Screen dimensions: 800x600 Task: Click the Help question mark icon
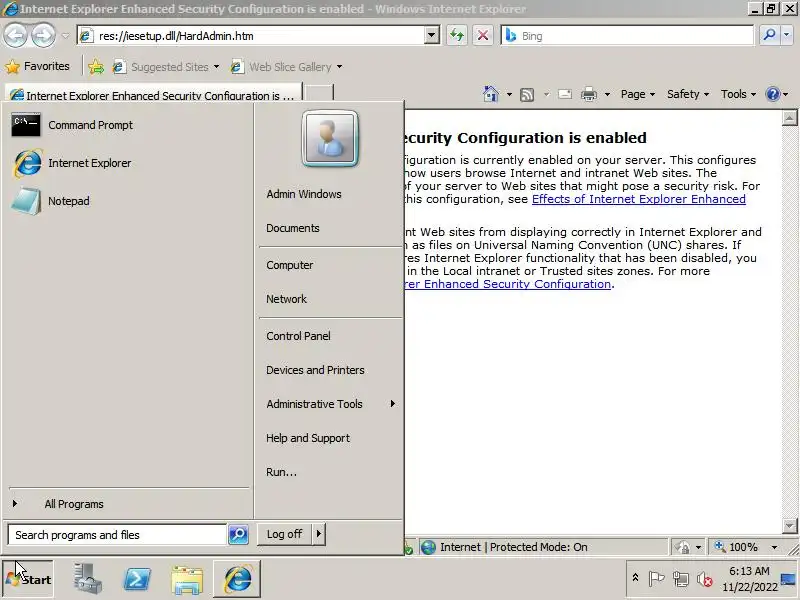click(x=772, y=94)
